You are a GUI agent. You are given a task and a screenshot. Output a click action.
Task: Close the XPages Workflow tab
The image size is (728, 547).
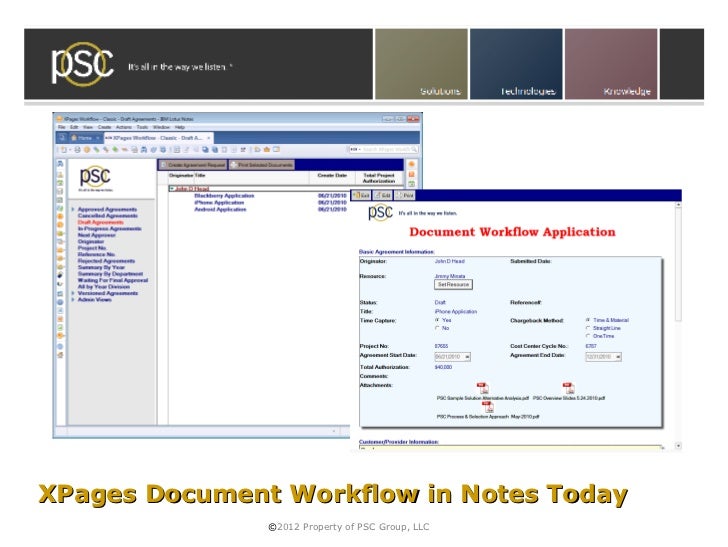[x=208, y=138]
